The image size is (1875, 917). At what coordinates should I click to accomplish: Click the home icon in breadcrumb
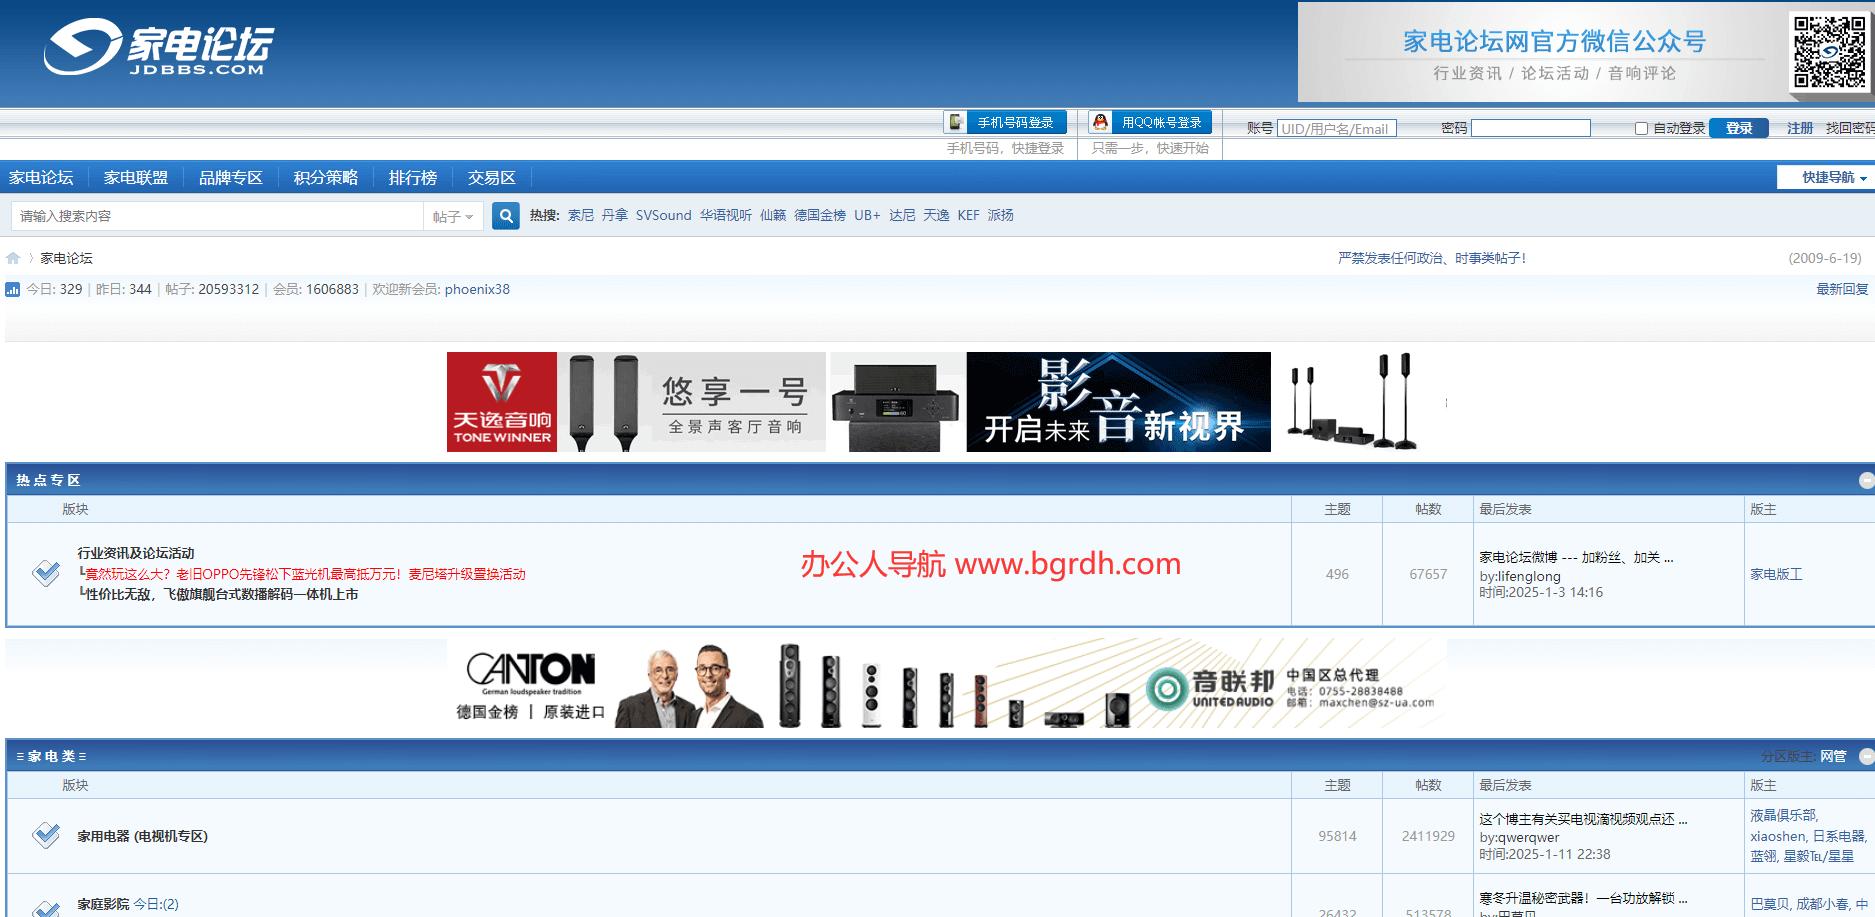[13, 258]
